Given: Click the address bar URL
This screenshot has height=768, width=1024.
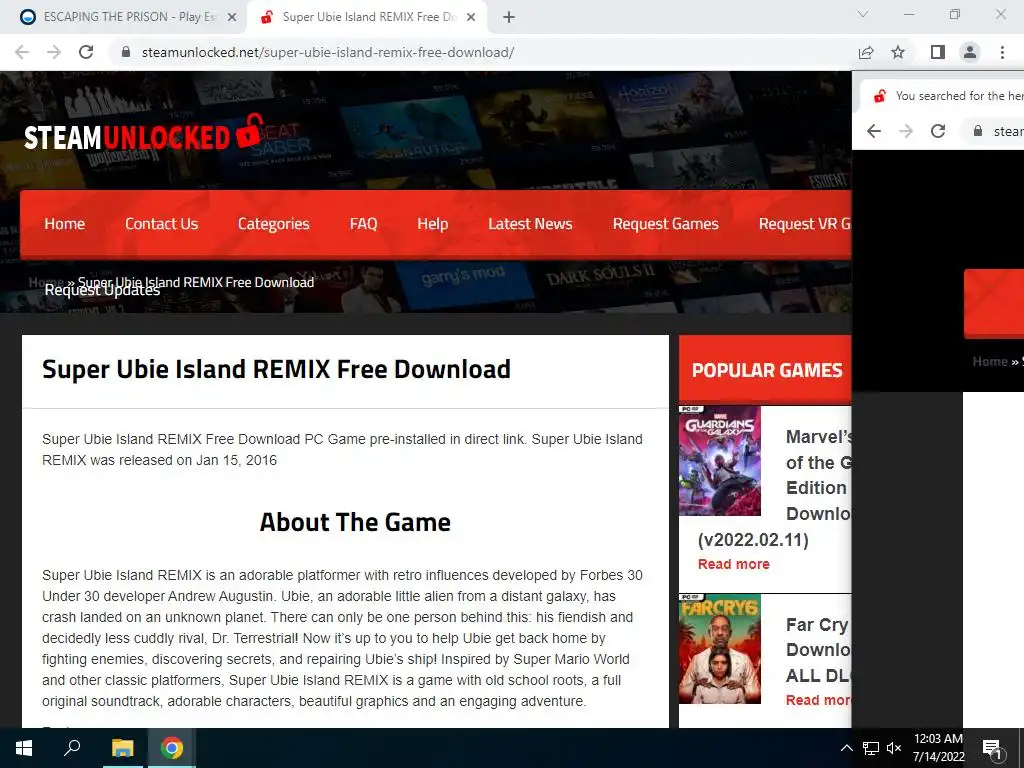Looking at the screenshot, I should pyautogui.click(x=328, y=52).
